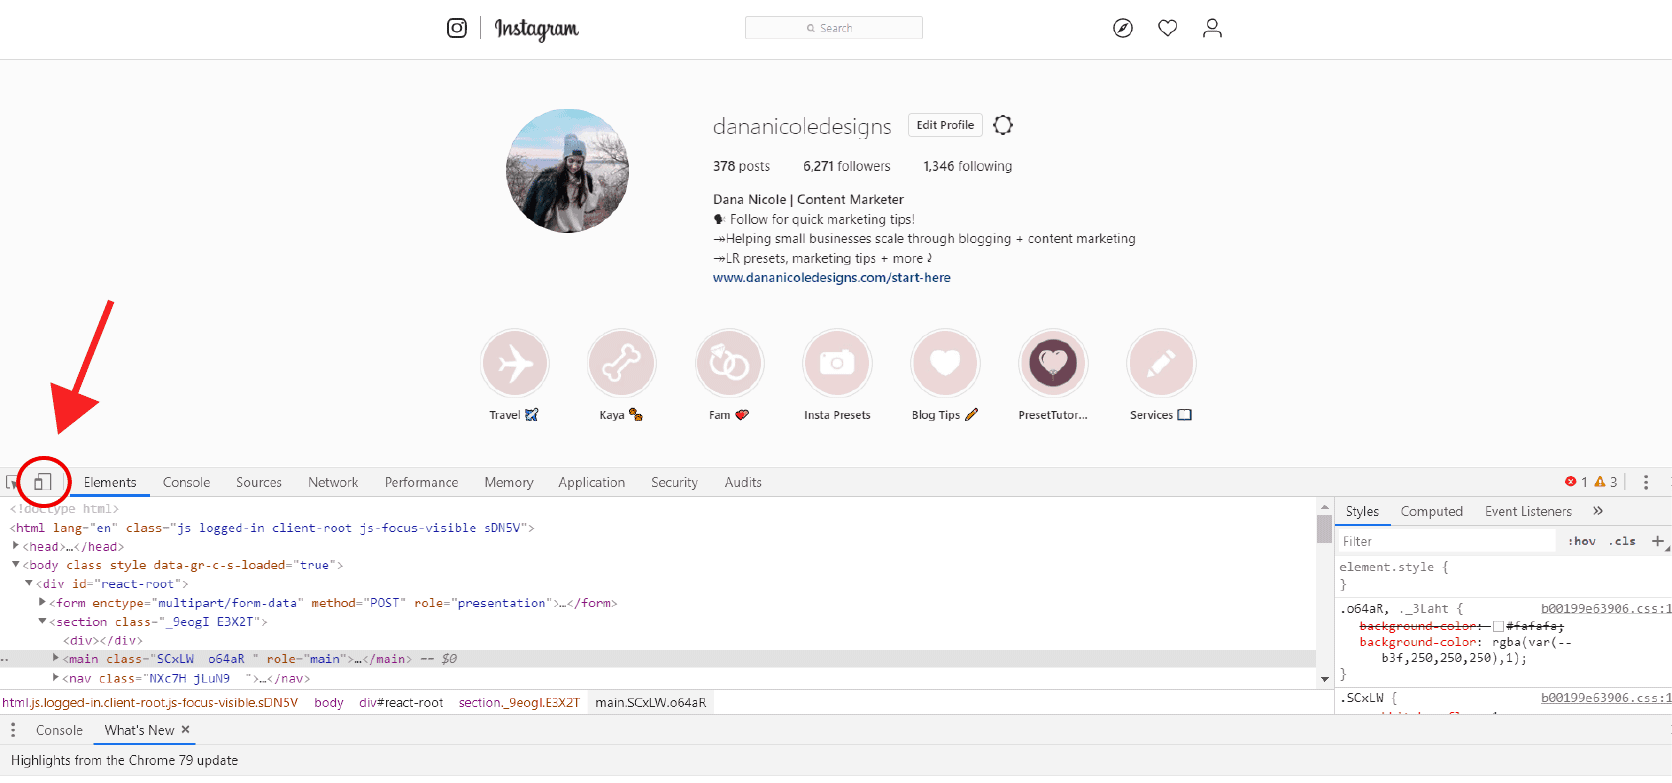Select the html.js.logged-in breadcrumb item
The height and width of the screenshot is (783, 1672).
[150, 703]
